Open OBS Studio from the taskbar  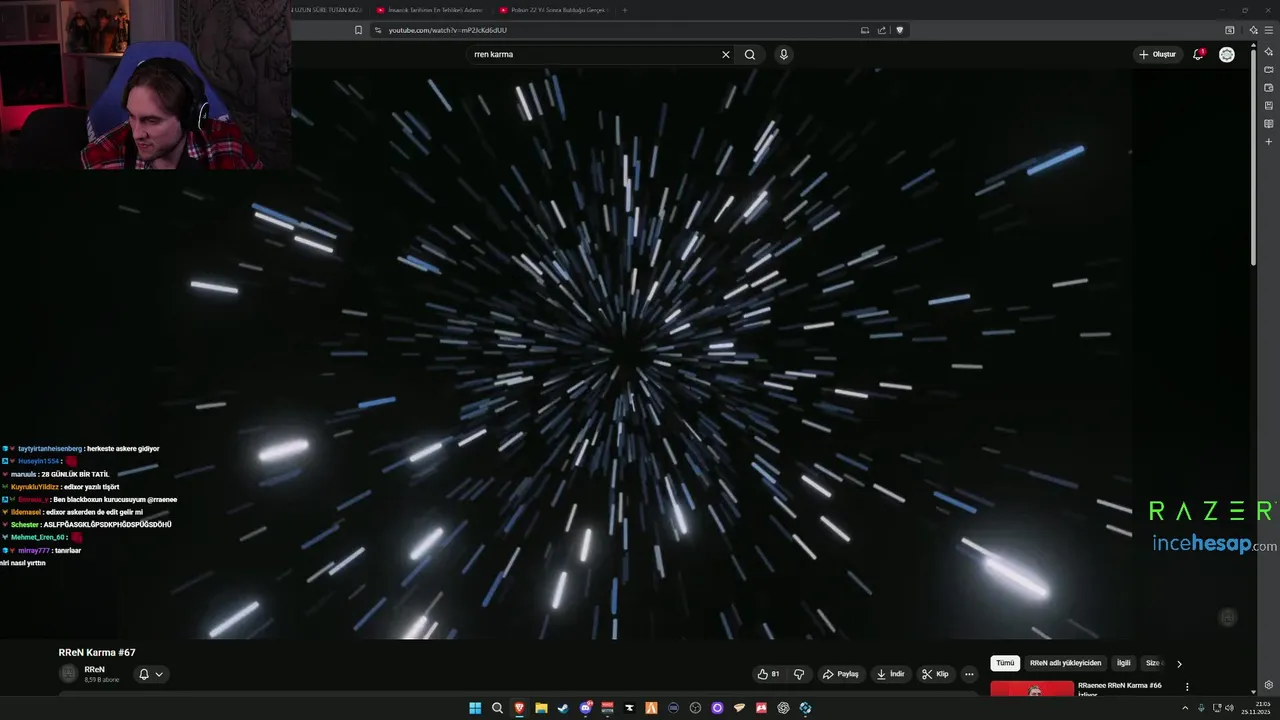[x=695, y=708]
